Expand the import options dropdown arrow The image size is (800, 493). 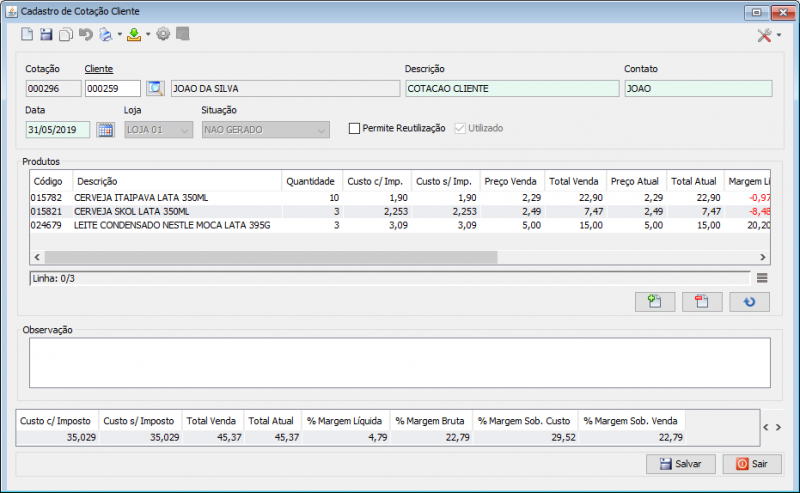[x=148, y=35]
